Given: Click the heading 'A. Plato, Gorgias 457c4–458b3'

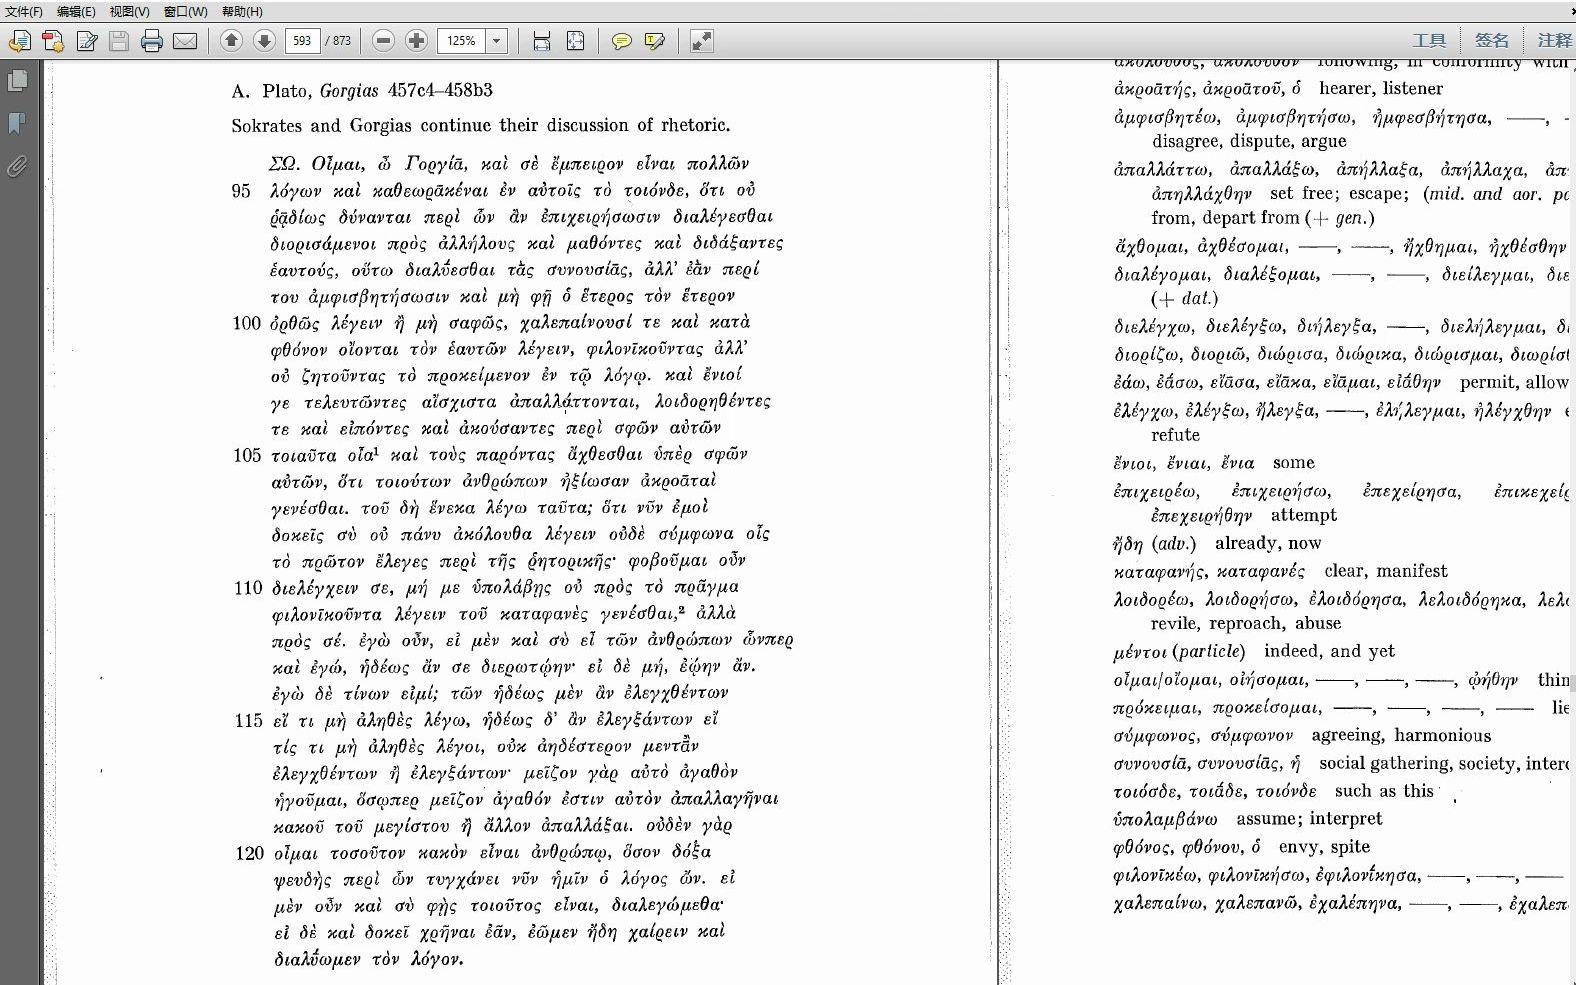Looking at the screenshot, I should coord(362,91).
